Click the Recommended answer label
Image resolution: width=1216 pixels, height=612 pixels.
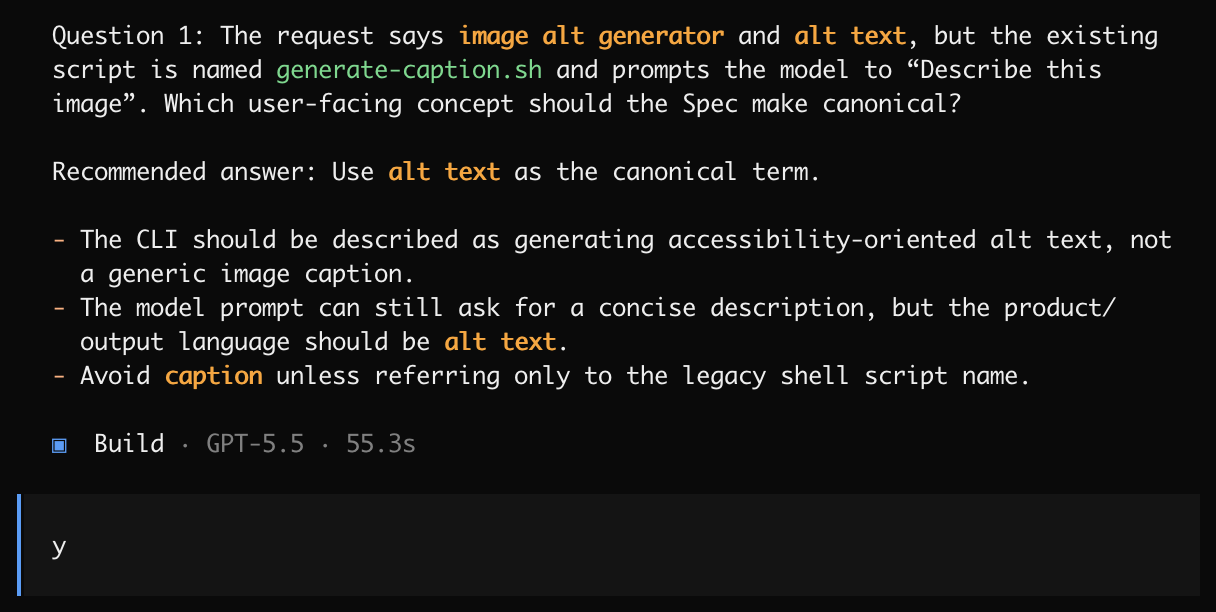185,172
